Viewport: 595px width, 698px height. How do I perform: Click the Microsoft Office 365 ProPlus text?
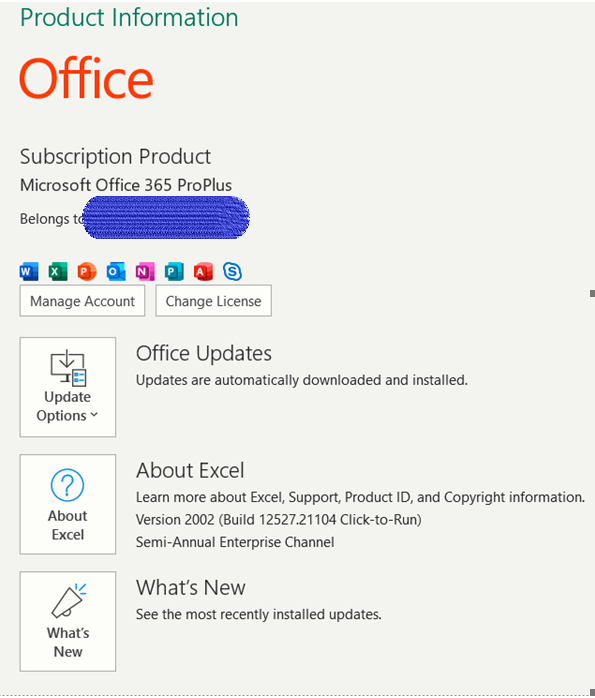click(x=126, y=185)
